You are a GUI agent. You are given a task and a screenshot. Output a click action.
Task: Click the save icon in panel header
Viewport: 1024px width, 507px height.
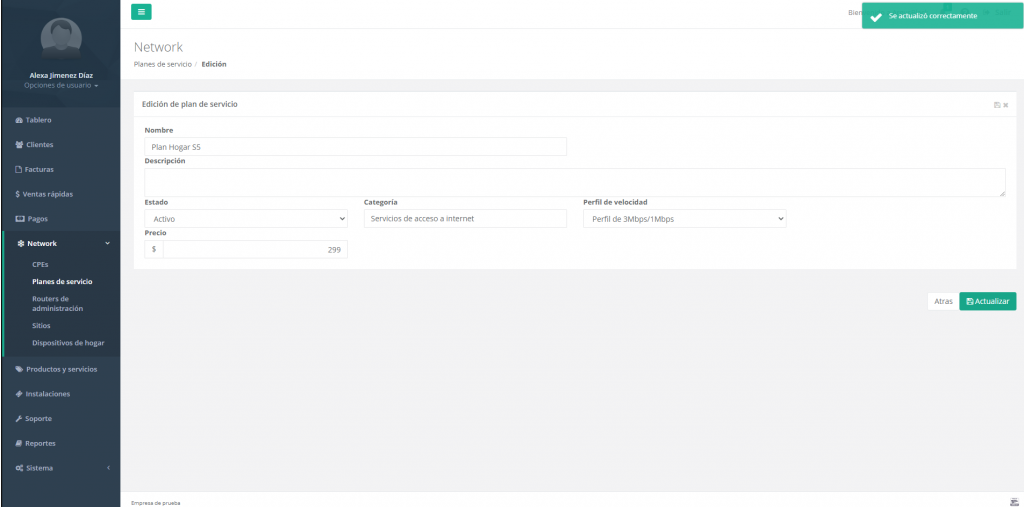tap(997, 105)
